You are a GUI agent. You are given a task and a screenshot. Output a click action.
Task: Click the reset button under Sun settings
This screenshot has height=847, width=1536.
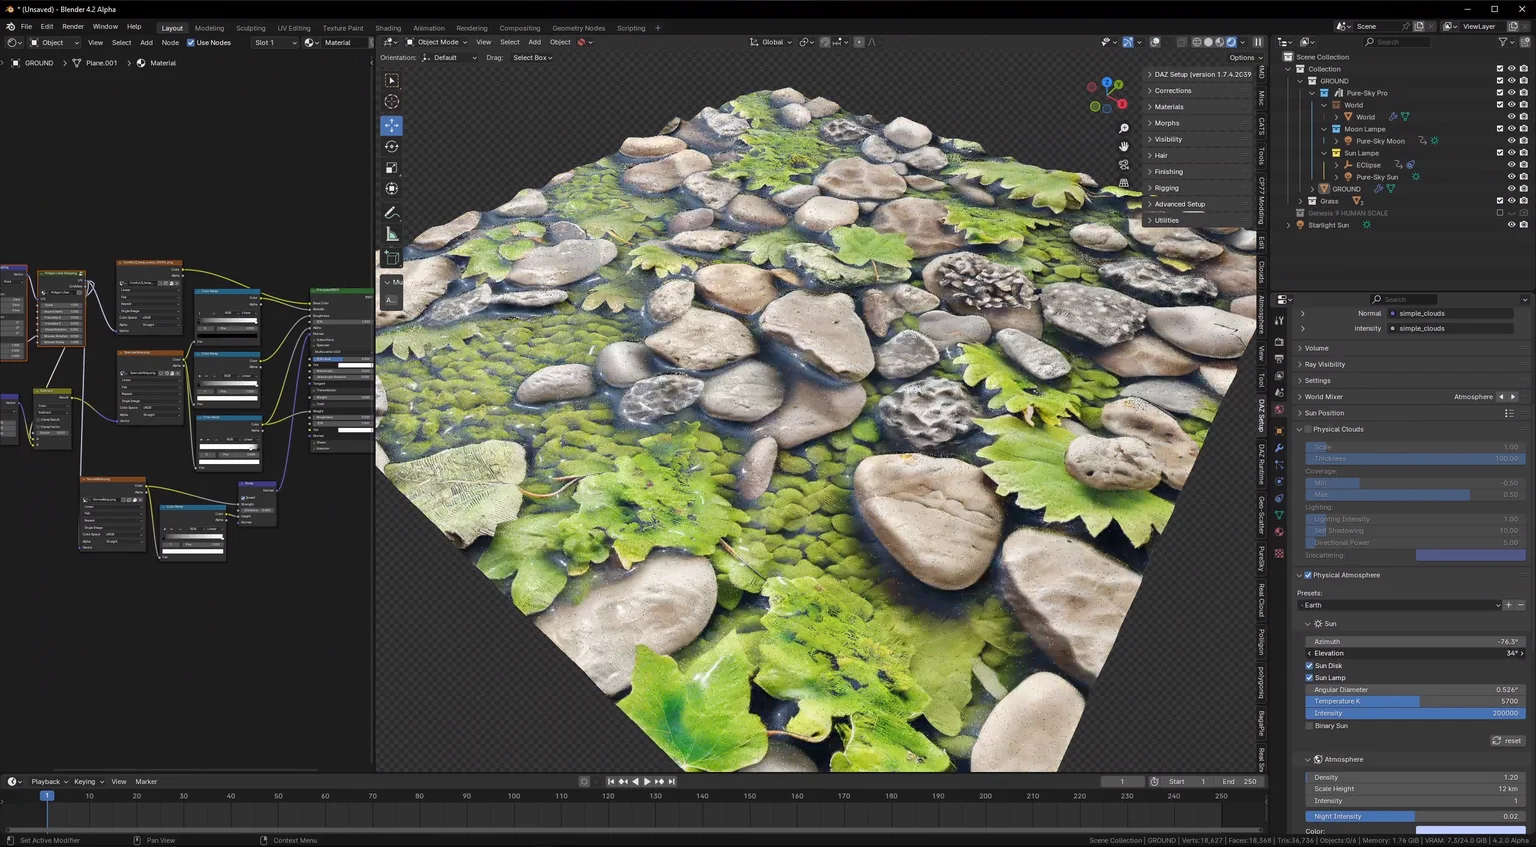click(1507, 741)
